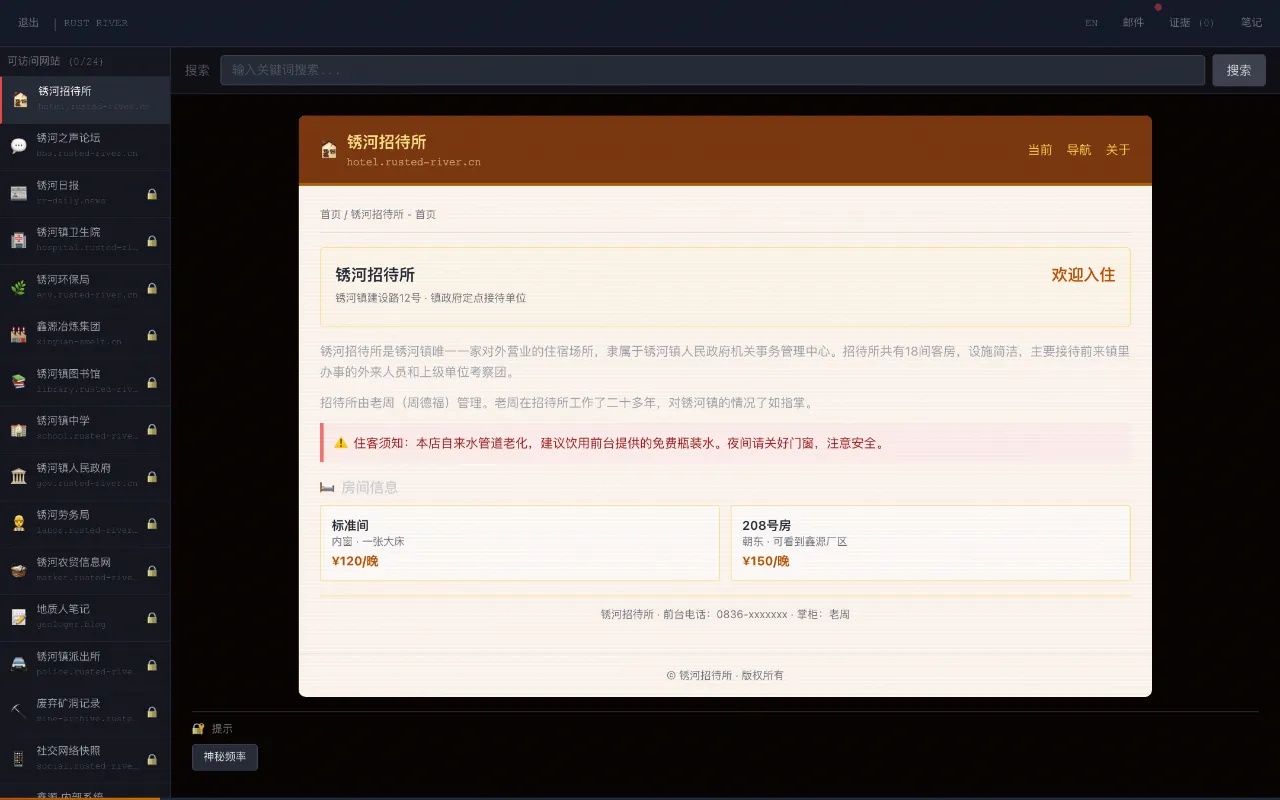
Task: Click the 锈河之声论坛 speech bubble icon
Action: [19, 146]
